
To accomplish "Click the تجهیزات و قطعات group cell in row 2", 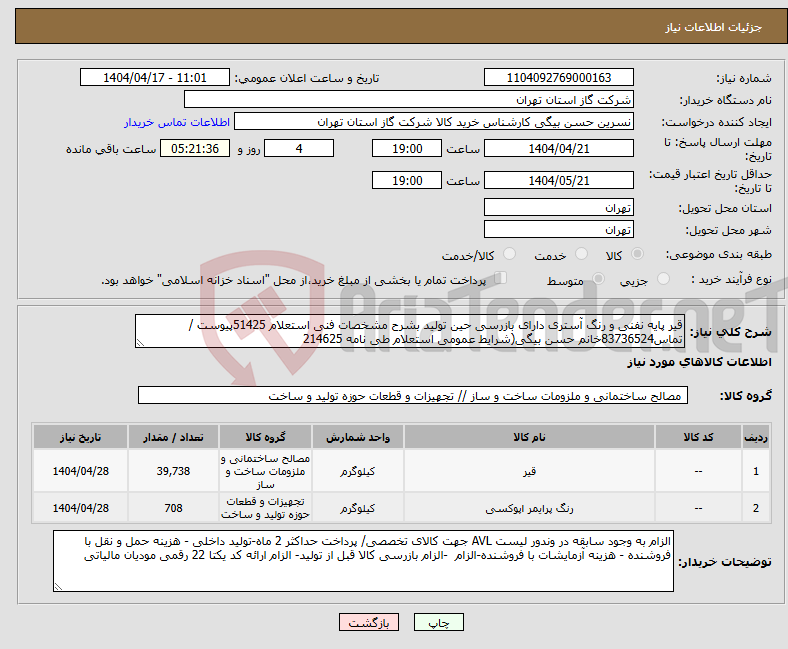I will [x=265, y=508].
